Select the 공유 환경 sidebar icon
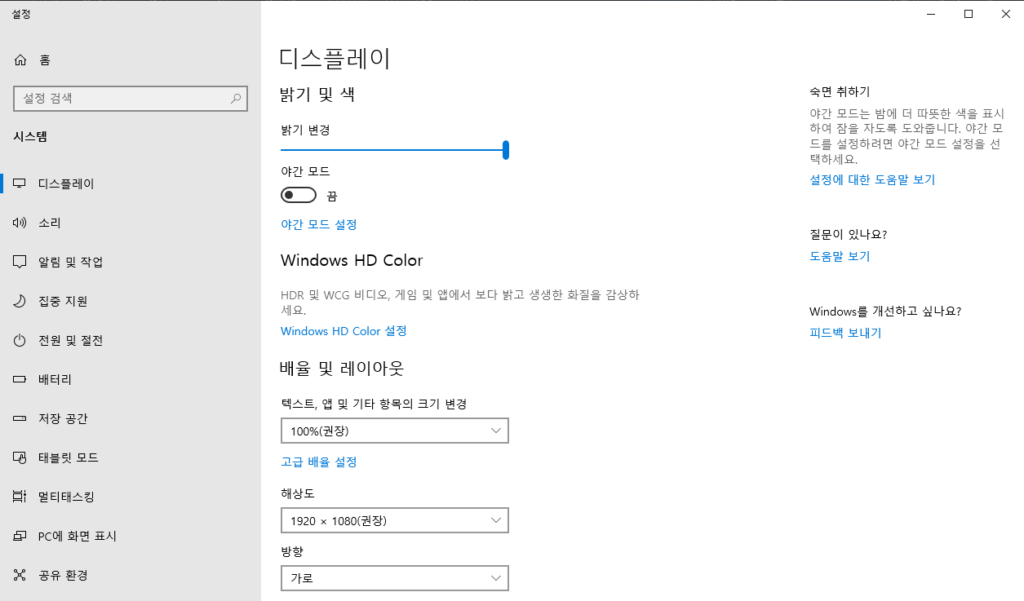 point(18,575)
